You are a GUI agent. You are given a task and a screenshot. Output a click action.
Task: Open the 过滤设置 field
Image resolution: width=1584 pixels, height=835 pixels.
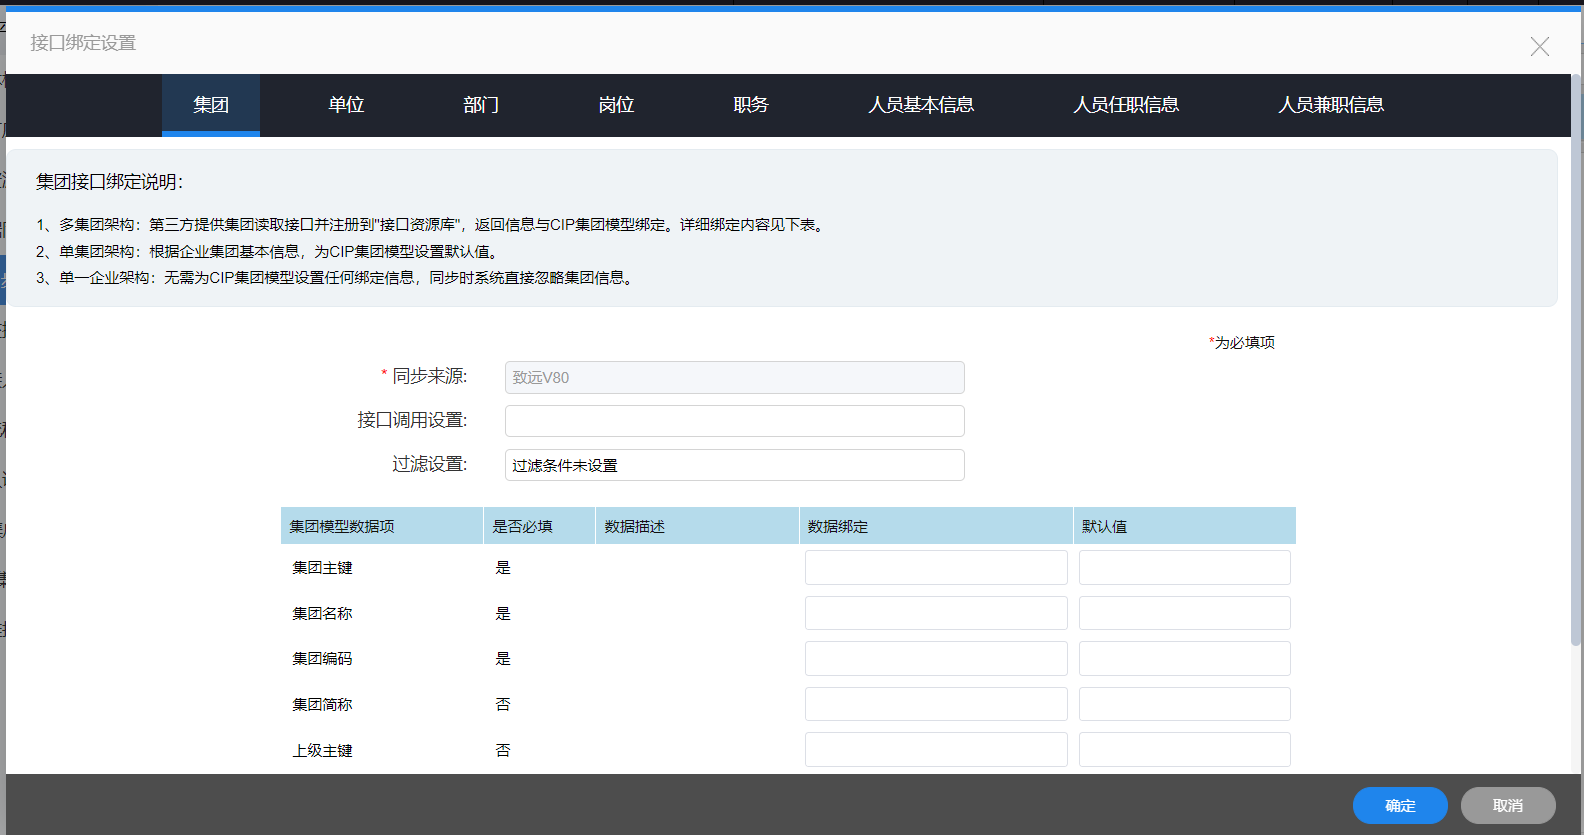pyautogui.click(x=734, y=465)
